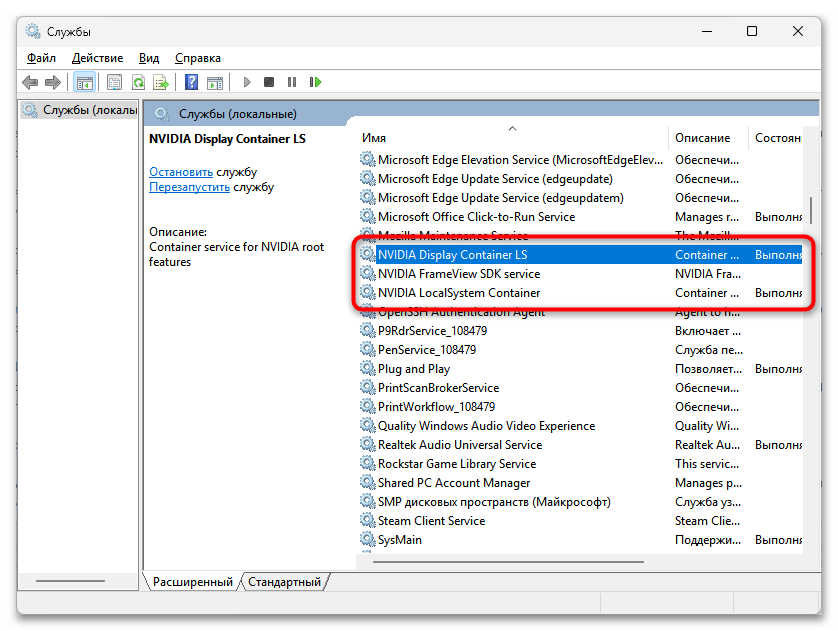The width and height of the screenshot is (838, 631).
Task: Click the Refresh toolbar icon
Action: click(x=138, y=82)
